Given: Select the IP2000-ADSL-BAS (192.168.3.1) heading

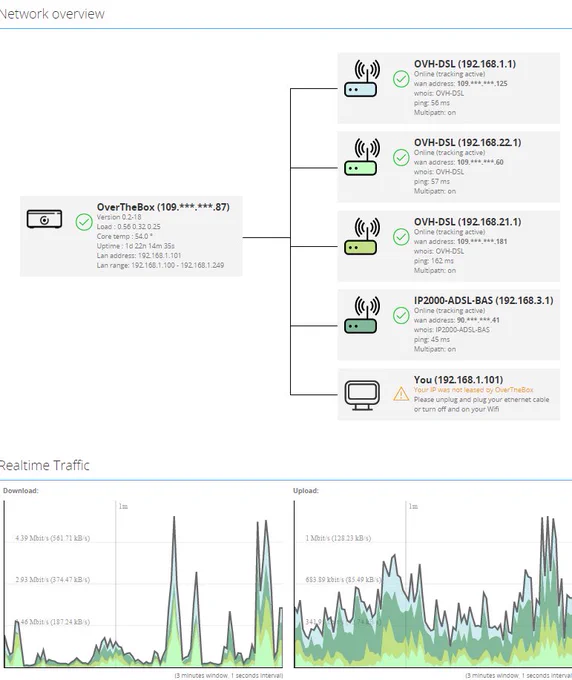Looking at the screenshot, I should point(484,300).
